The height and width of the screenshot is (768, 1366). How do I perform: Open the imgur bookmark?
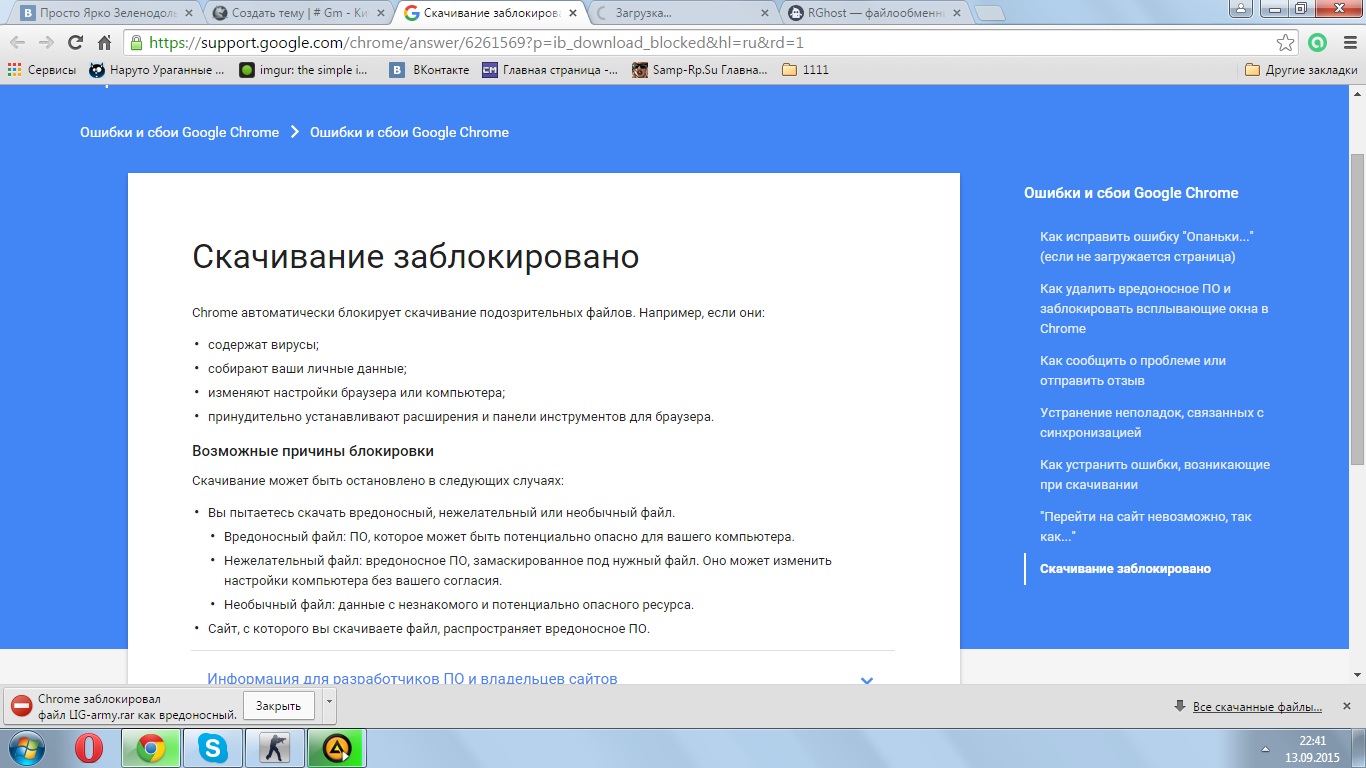303,70
